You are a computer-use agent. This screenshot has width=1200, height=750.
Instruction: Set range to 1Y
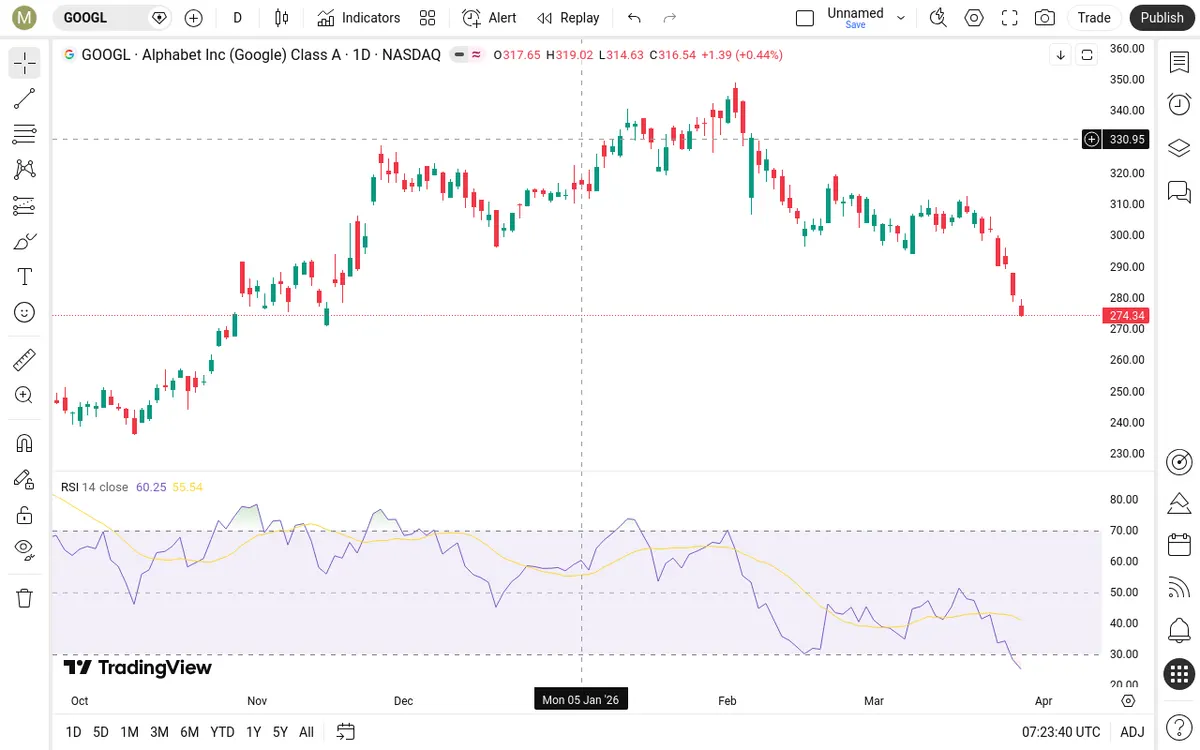(x=253, y=732)
